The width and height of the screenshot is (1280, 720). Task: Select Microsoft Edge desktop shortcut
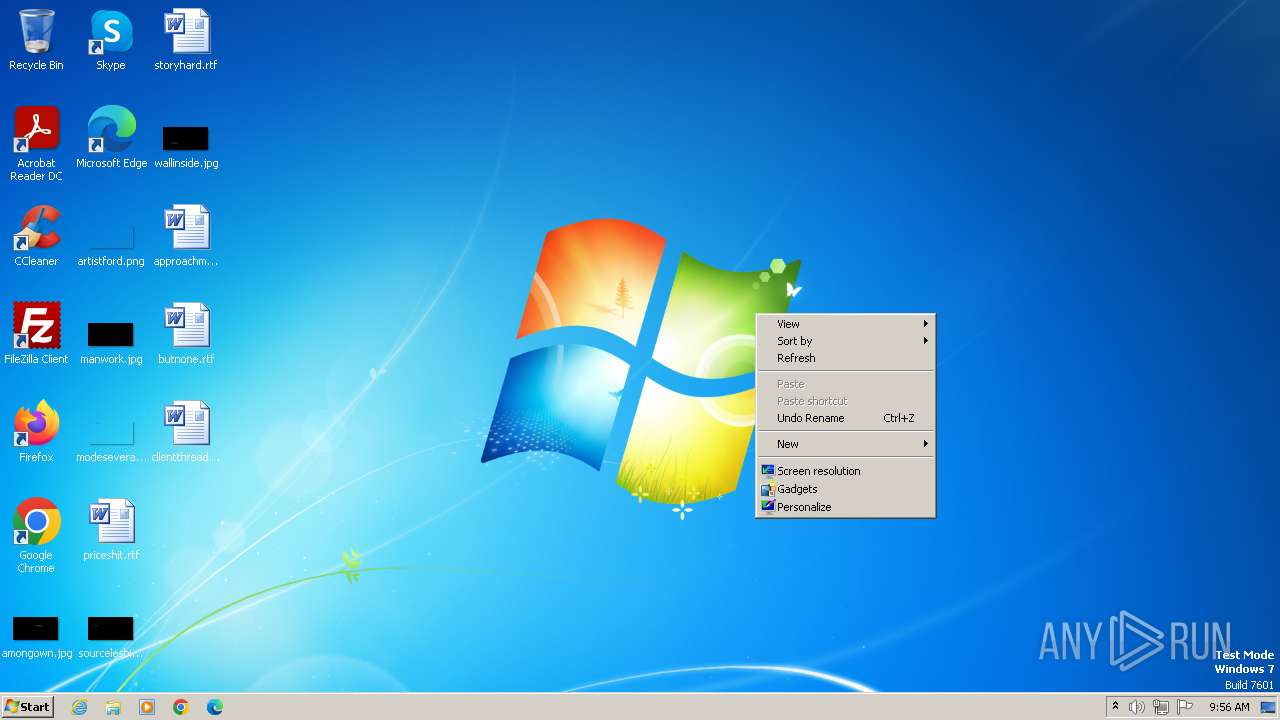tap(111, 138)
